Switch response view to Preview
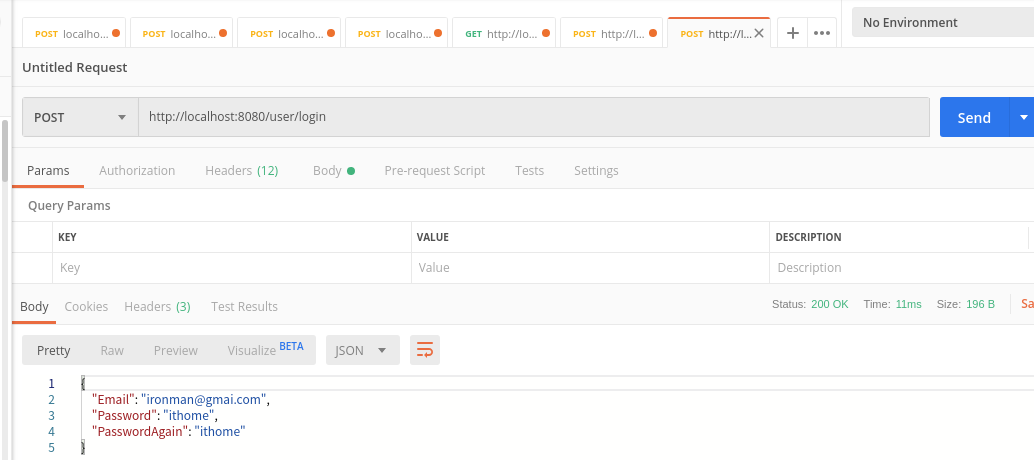 175,350
